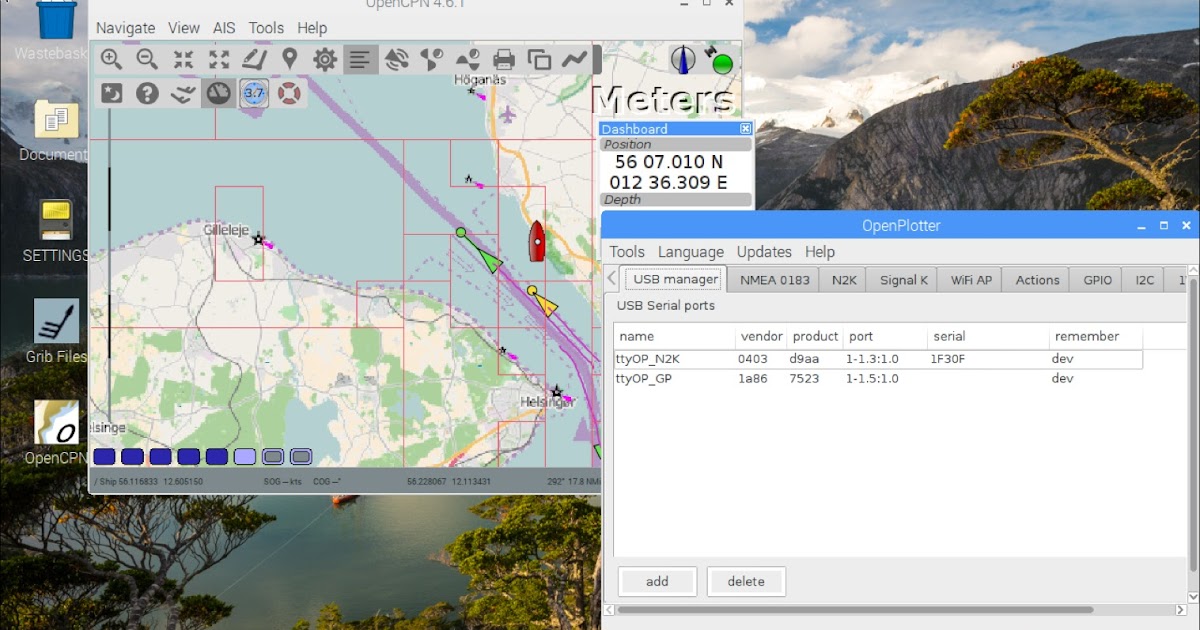1200x630 pixels.
Task: Click the compass rose showing 3.7
Action: [253, 93]
